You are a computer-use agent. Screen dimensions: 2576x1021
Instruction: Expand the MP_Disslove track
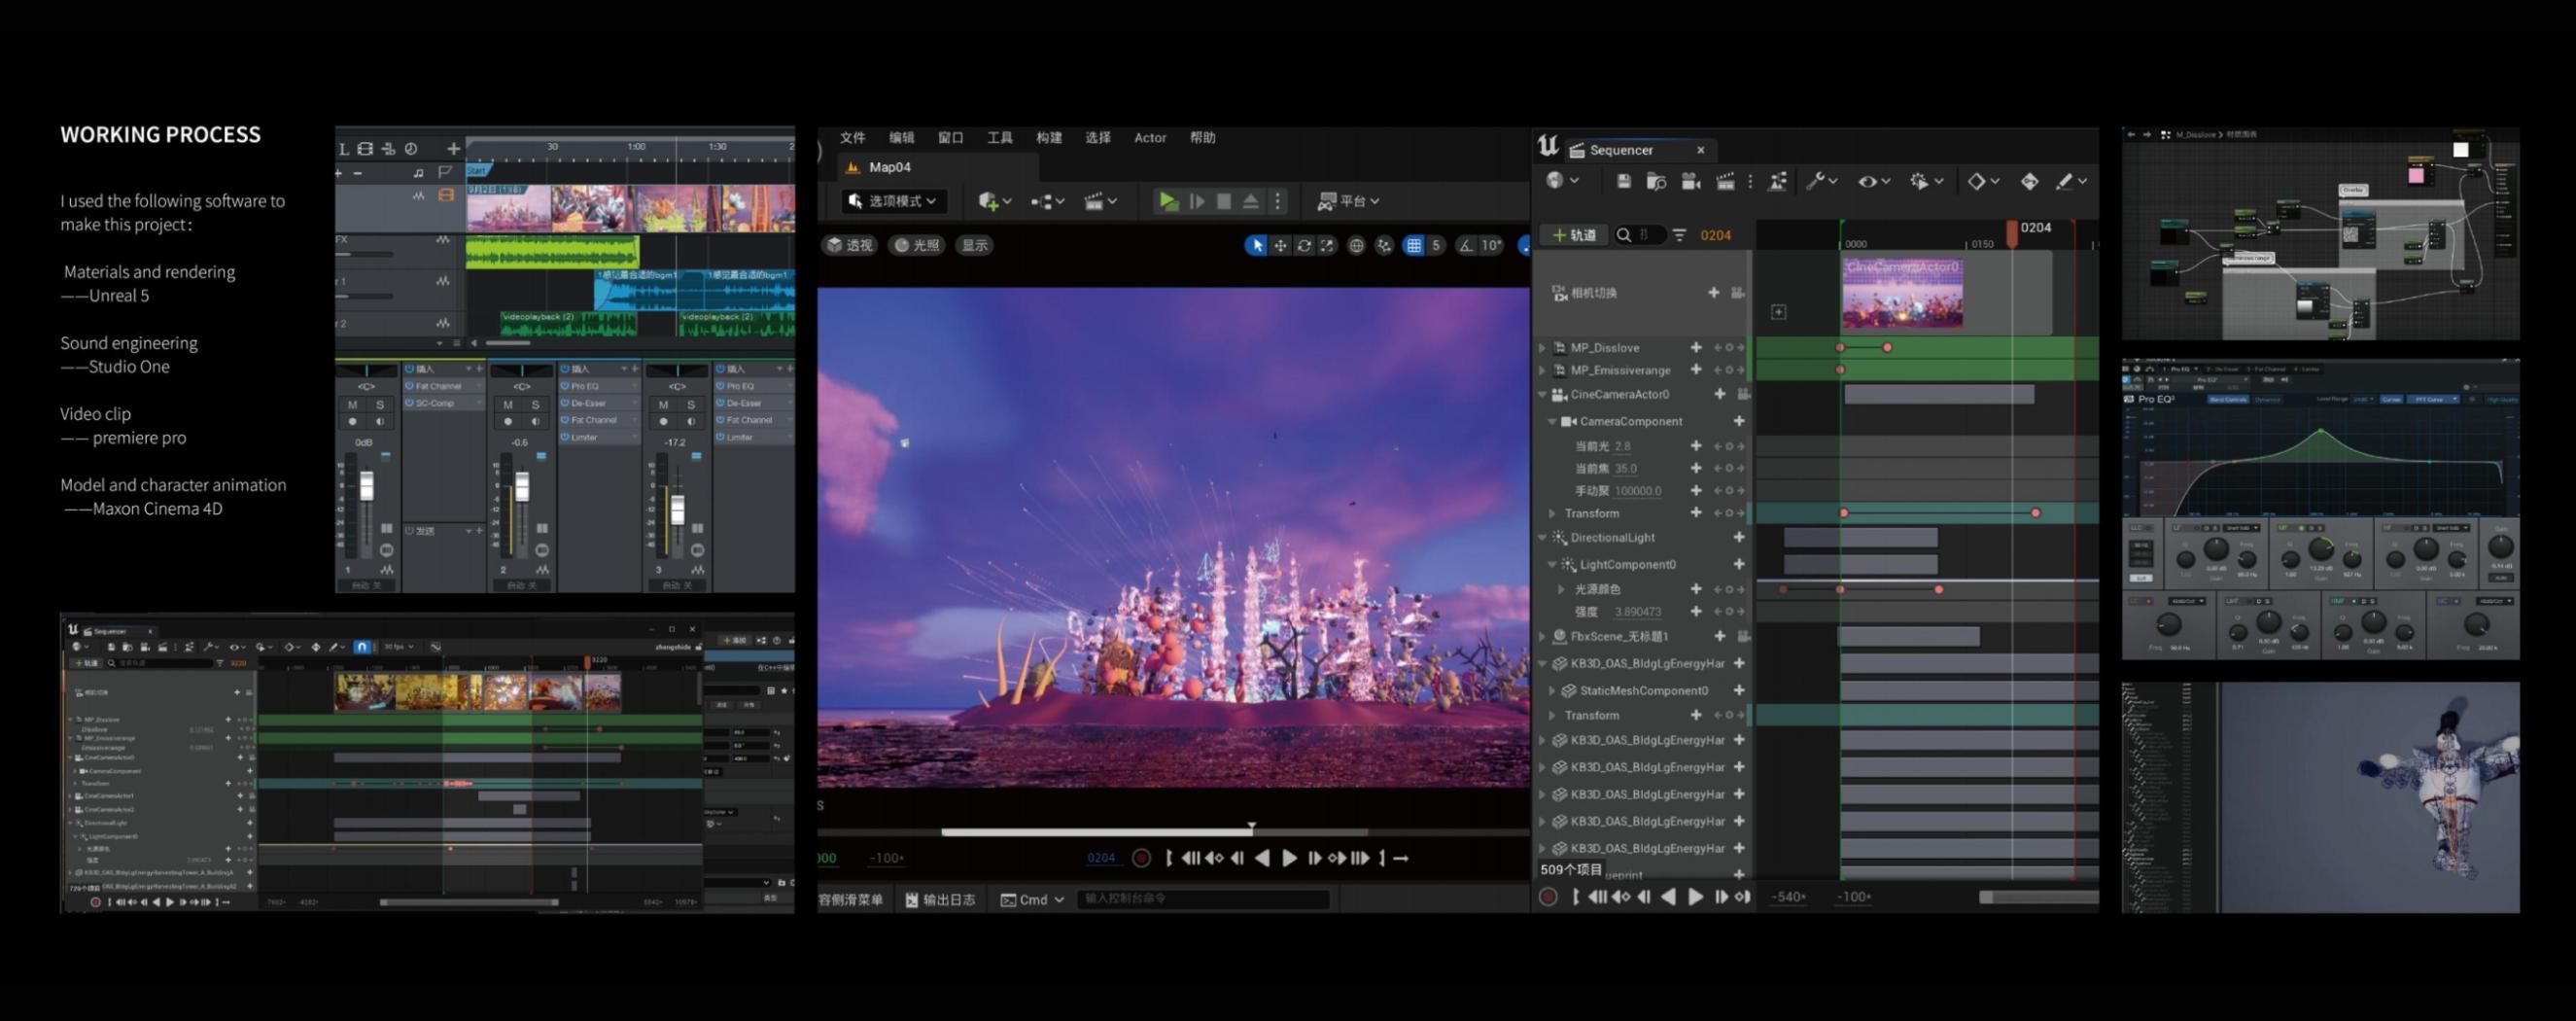tap(1542, 348)
